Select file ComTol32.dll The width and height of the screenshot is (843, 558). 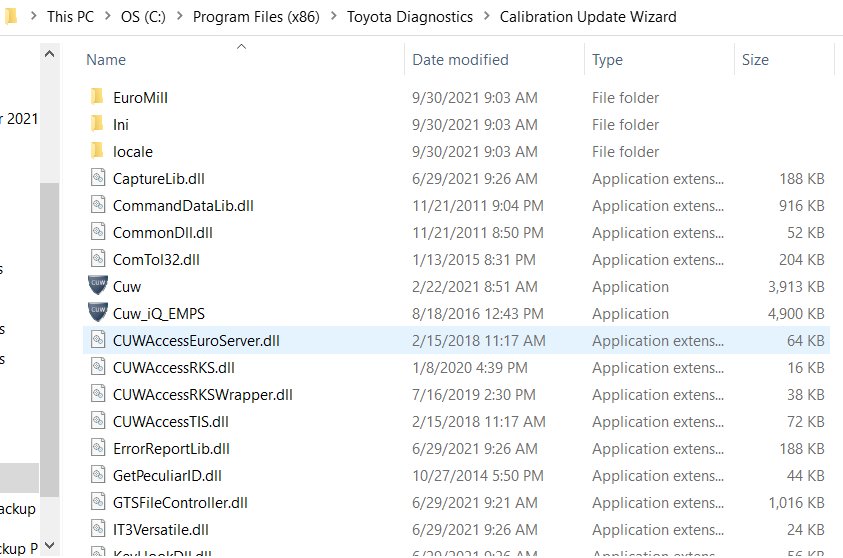click(156, 260)
